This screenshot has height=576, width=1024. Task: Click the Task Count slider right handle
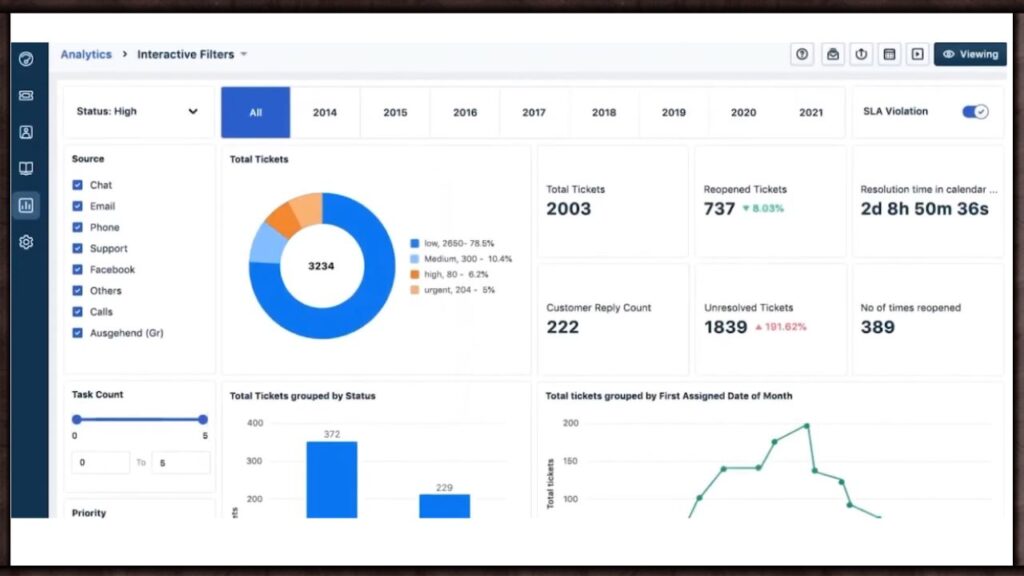[x=203, y=419]
